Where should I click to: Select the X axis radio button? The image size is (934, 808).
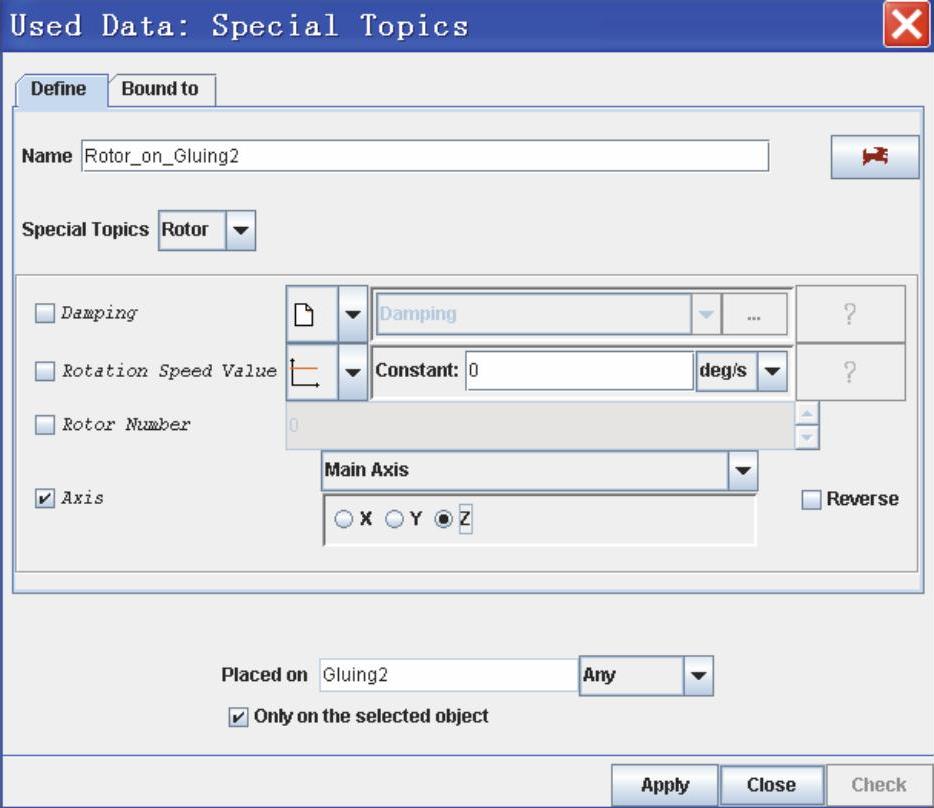coord(344,520)
